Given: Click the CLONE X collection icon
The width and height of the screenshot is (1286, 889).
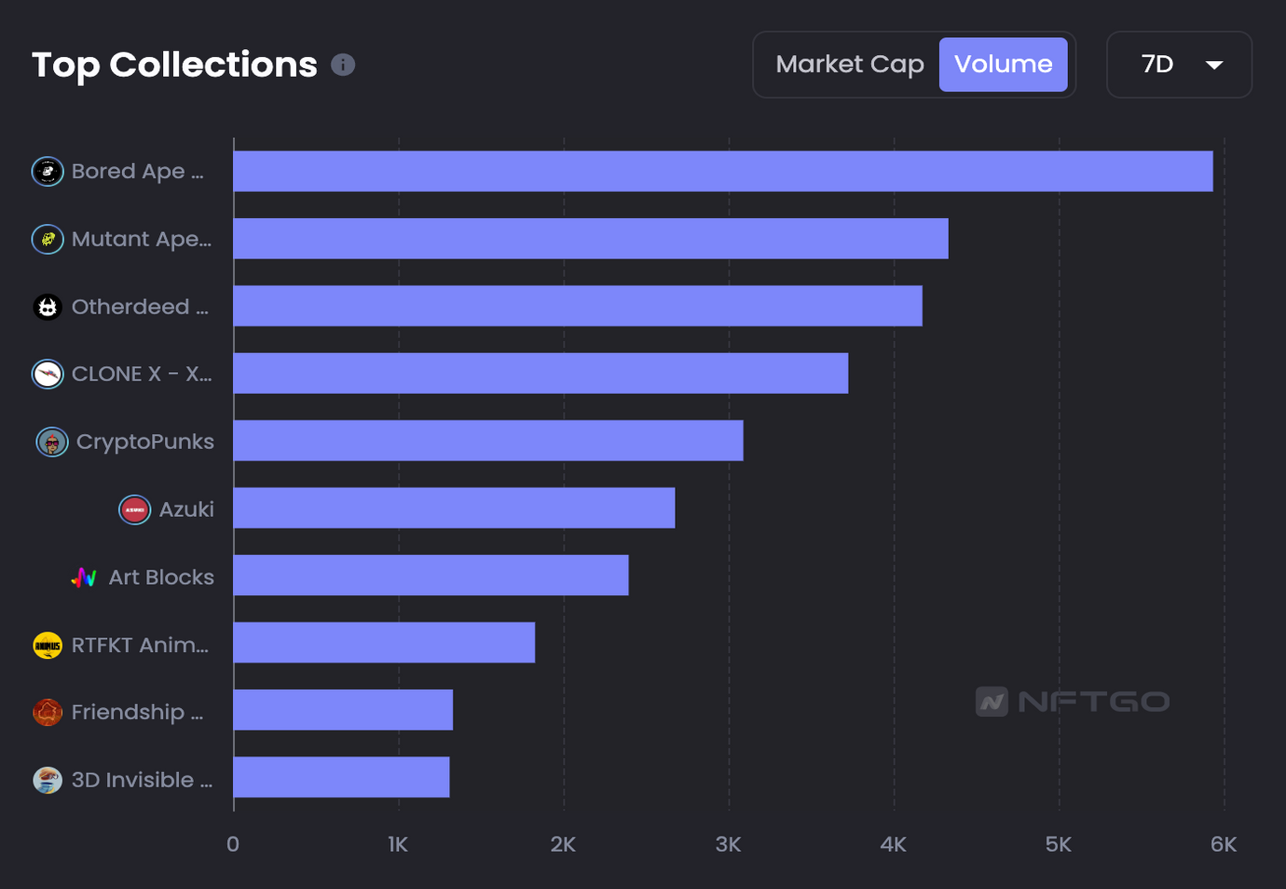Looking at the screenshot, I should click(47, 374).
